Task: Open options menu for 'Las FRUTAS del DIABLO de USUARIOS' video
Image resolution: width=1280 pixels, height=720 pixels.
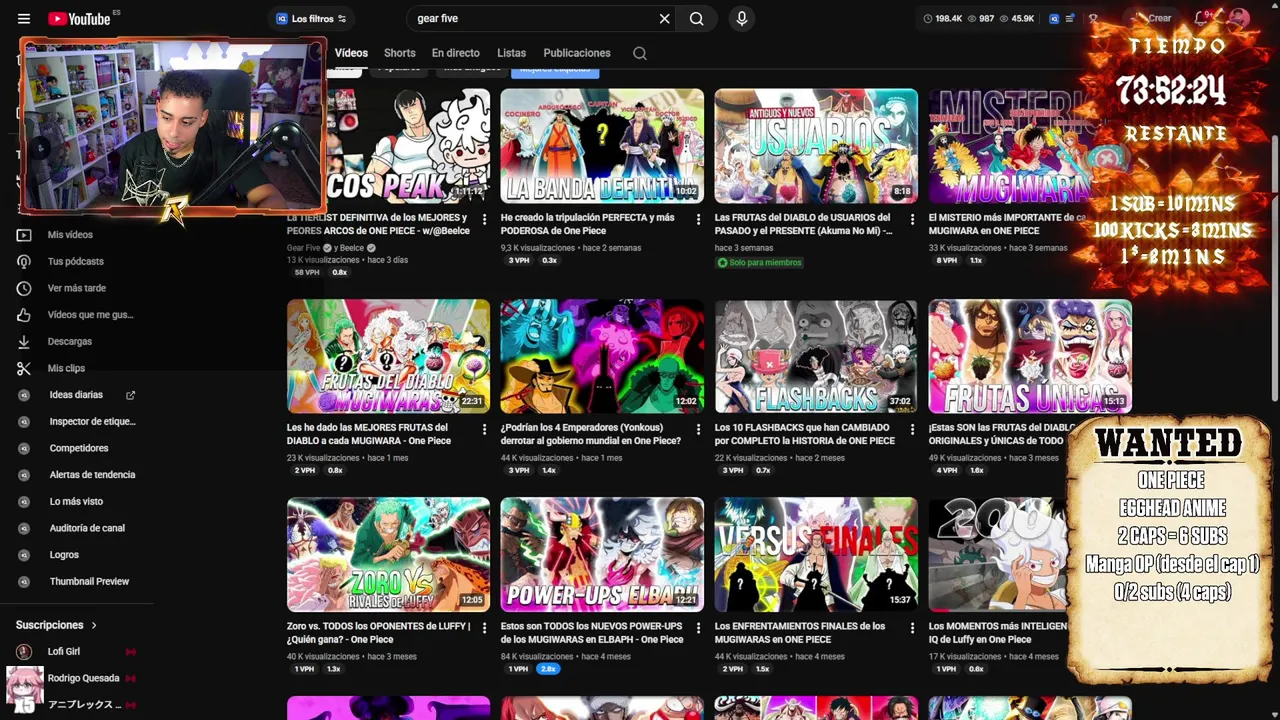Action: (x=912, y=219)
